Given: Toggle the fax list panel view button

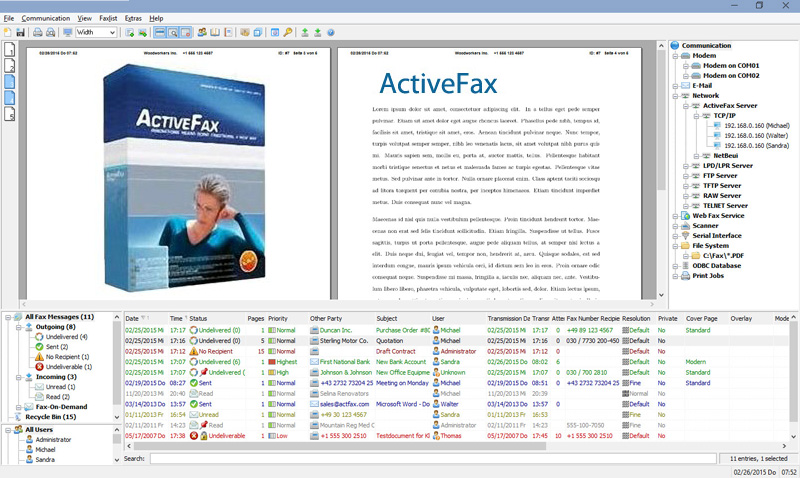Looking at the screenshot, I should pos(160,32).
